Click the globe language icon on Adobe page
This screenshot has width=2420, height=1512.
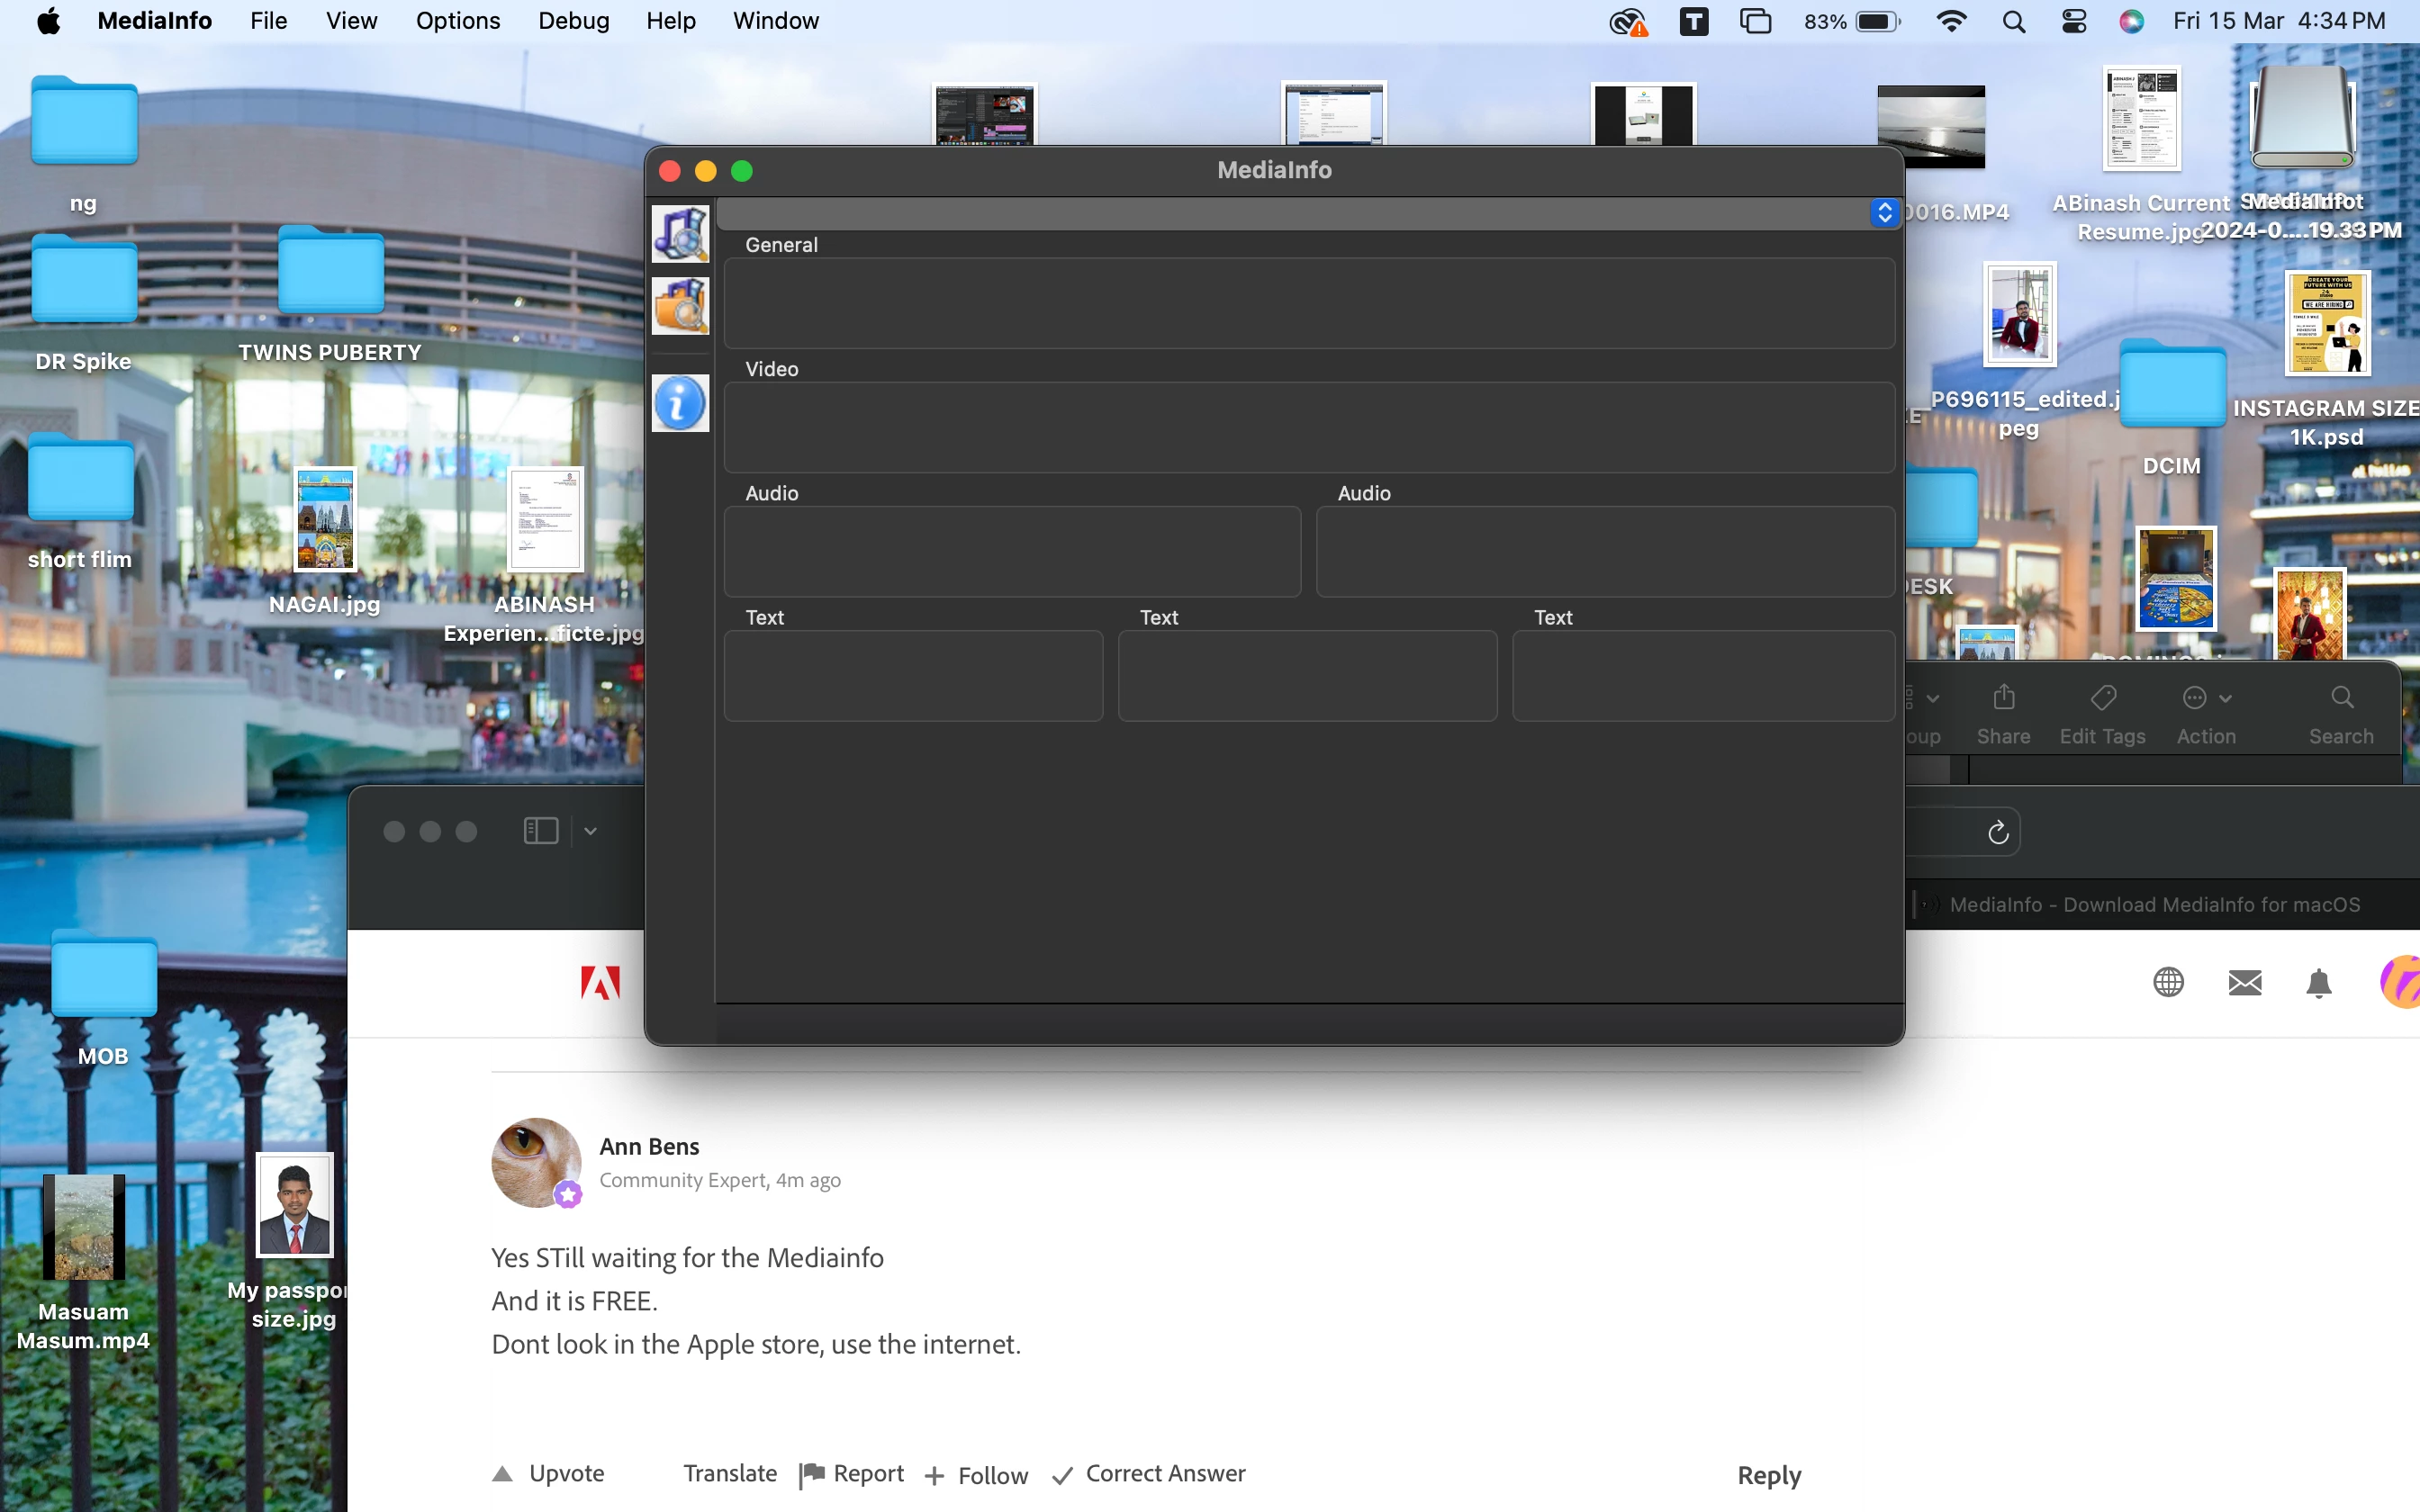point(2168,982)
